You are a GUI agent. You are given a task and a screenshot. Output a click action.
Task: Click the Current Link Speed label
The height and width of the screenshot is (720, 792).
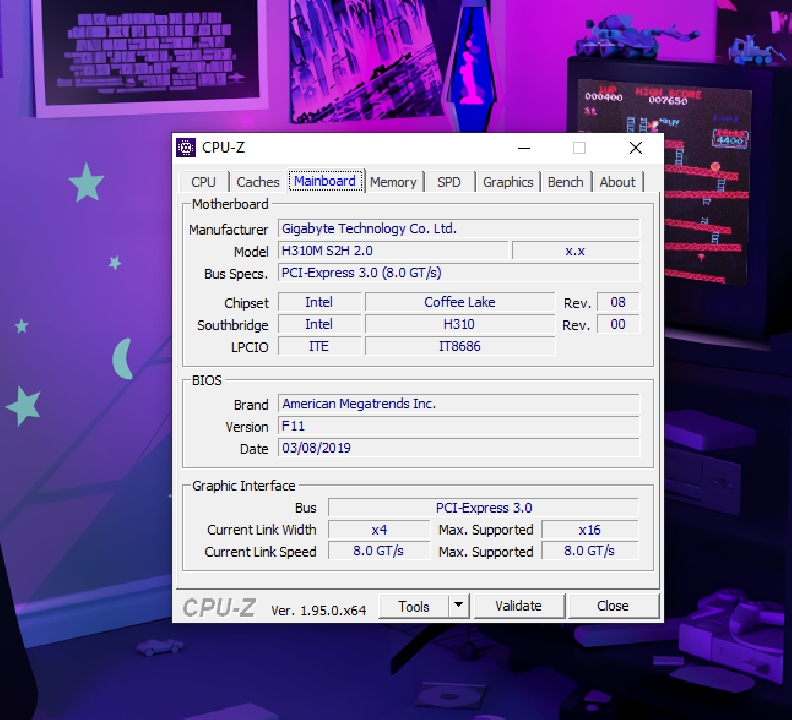point(261,552)
